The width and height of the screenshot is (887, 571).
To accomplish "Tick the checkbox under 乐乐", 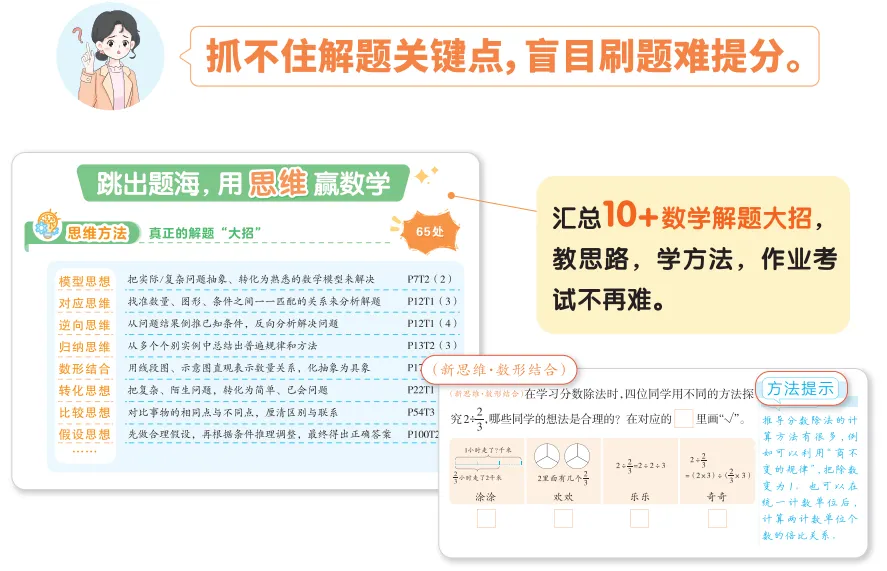I will point(639,518).
